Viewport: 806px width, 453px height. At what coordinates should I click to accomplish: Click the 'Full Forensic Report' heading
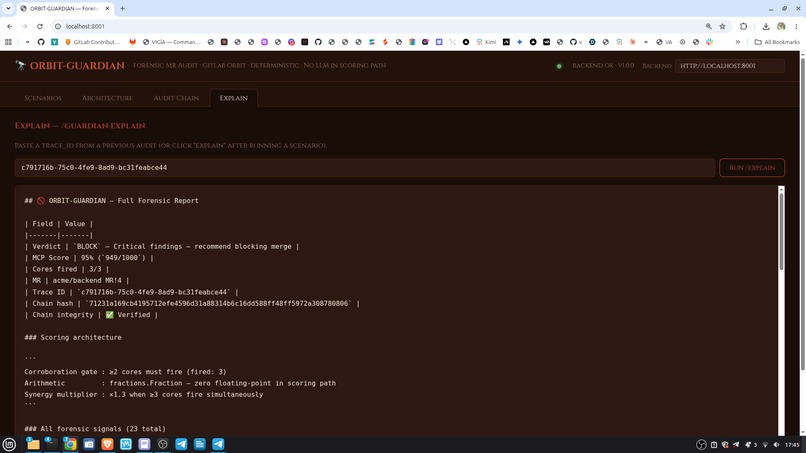112,201
